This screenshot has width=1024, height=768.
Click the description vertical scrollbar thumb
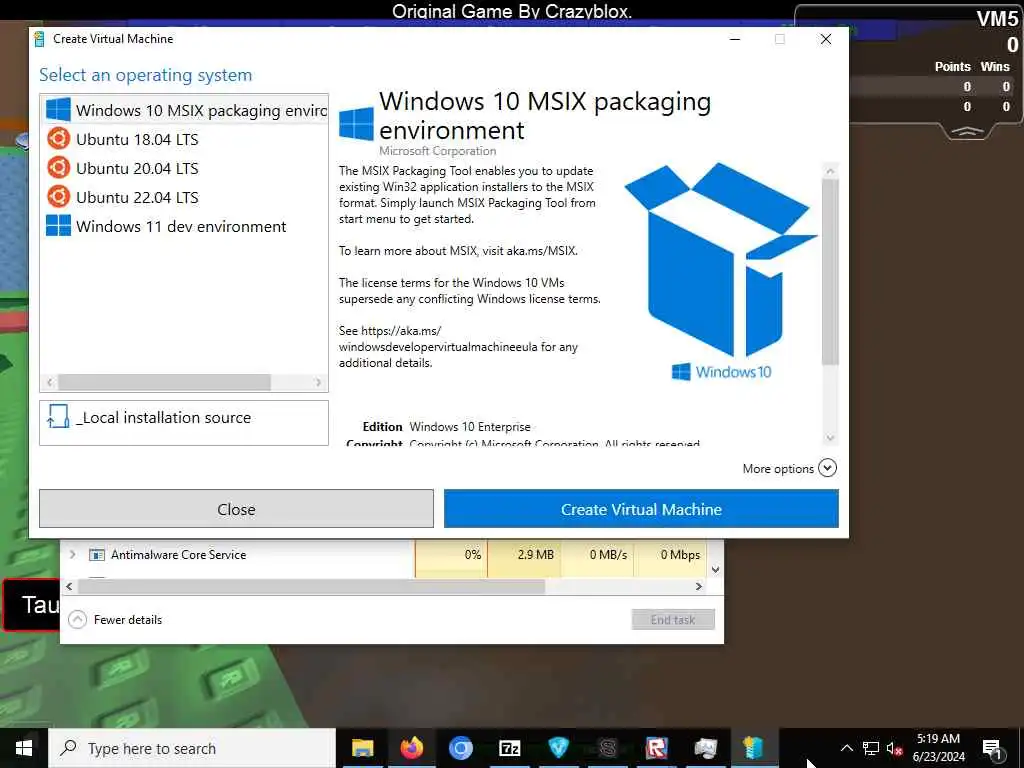point(830,272)
